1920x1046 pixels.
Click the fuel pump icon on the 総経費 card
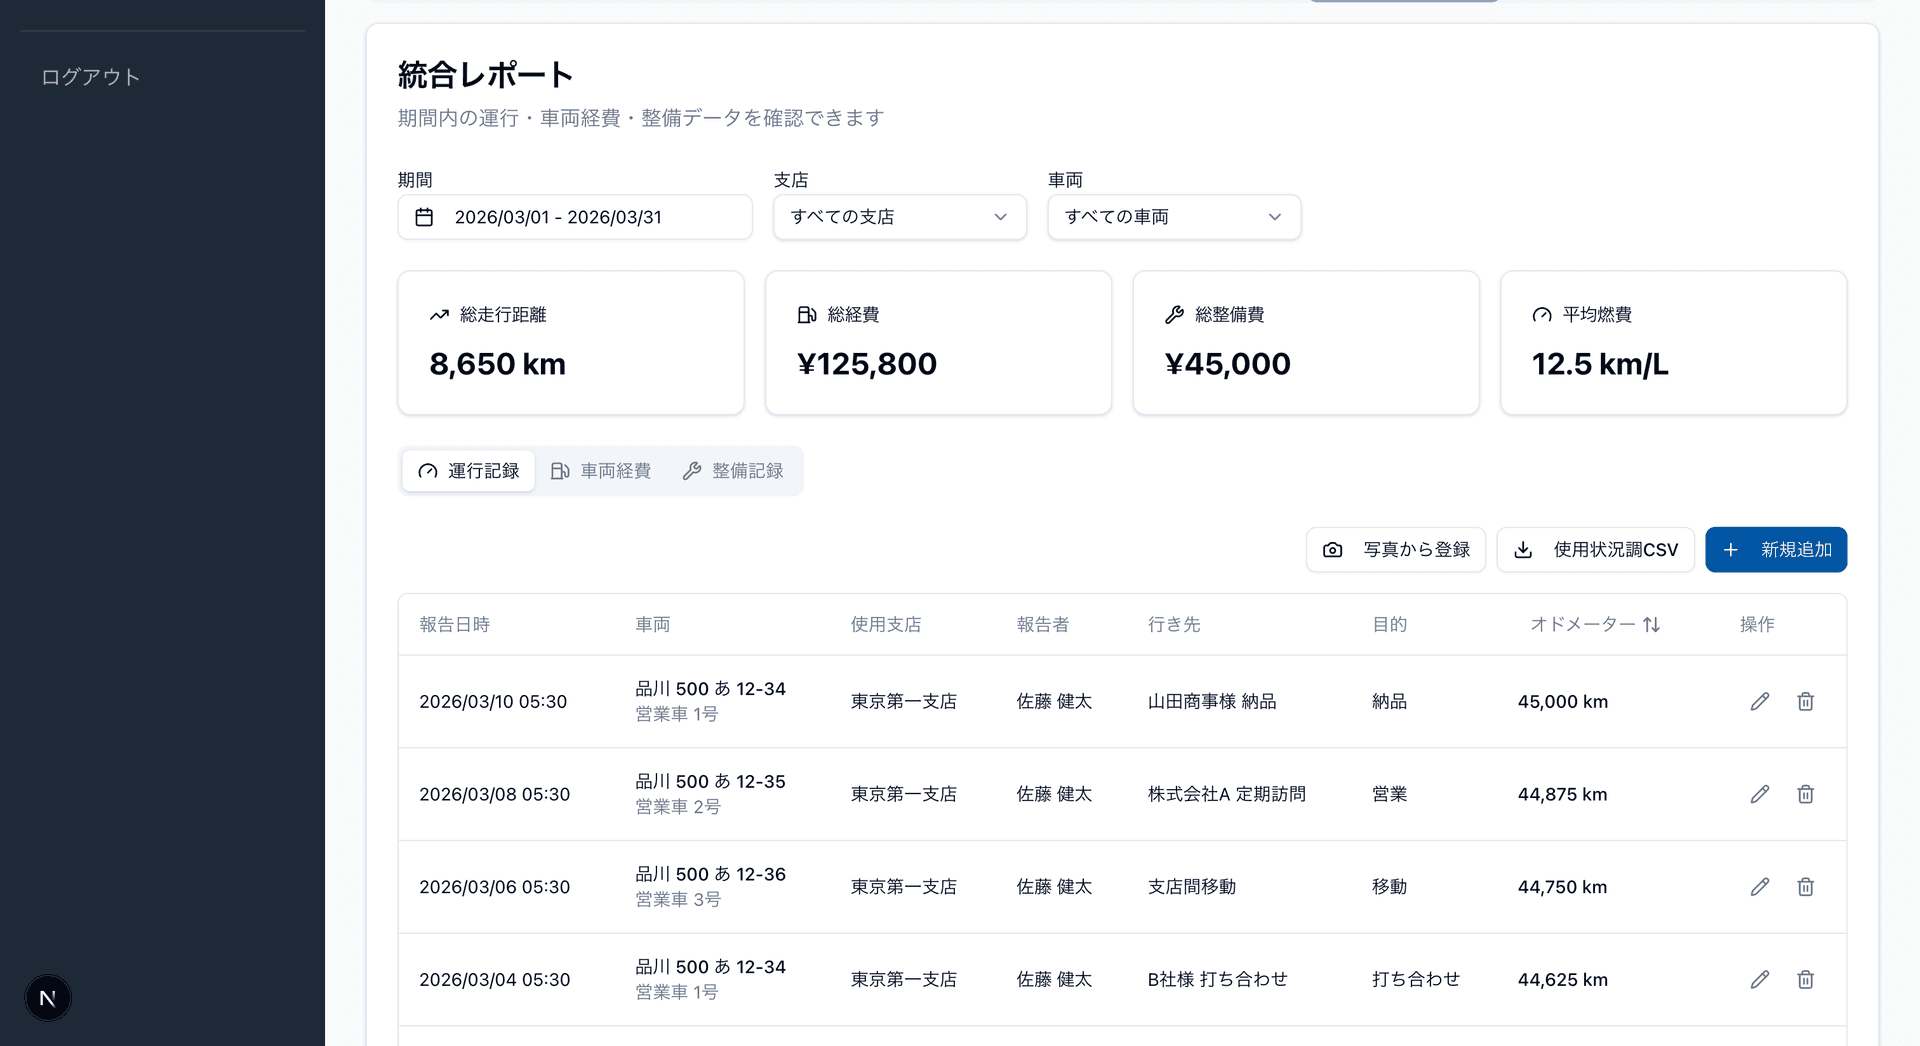coord(806,314)
